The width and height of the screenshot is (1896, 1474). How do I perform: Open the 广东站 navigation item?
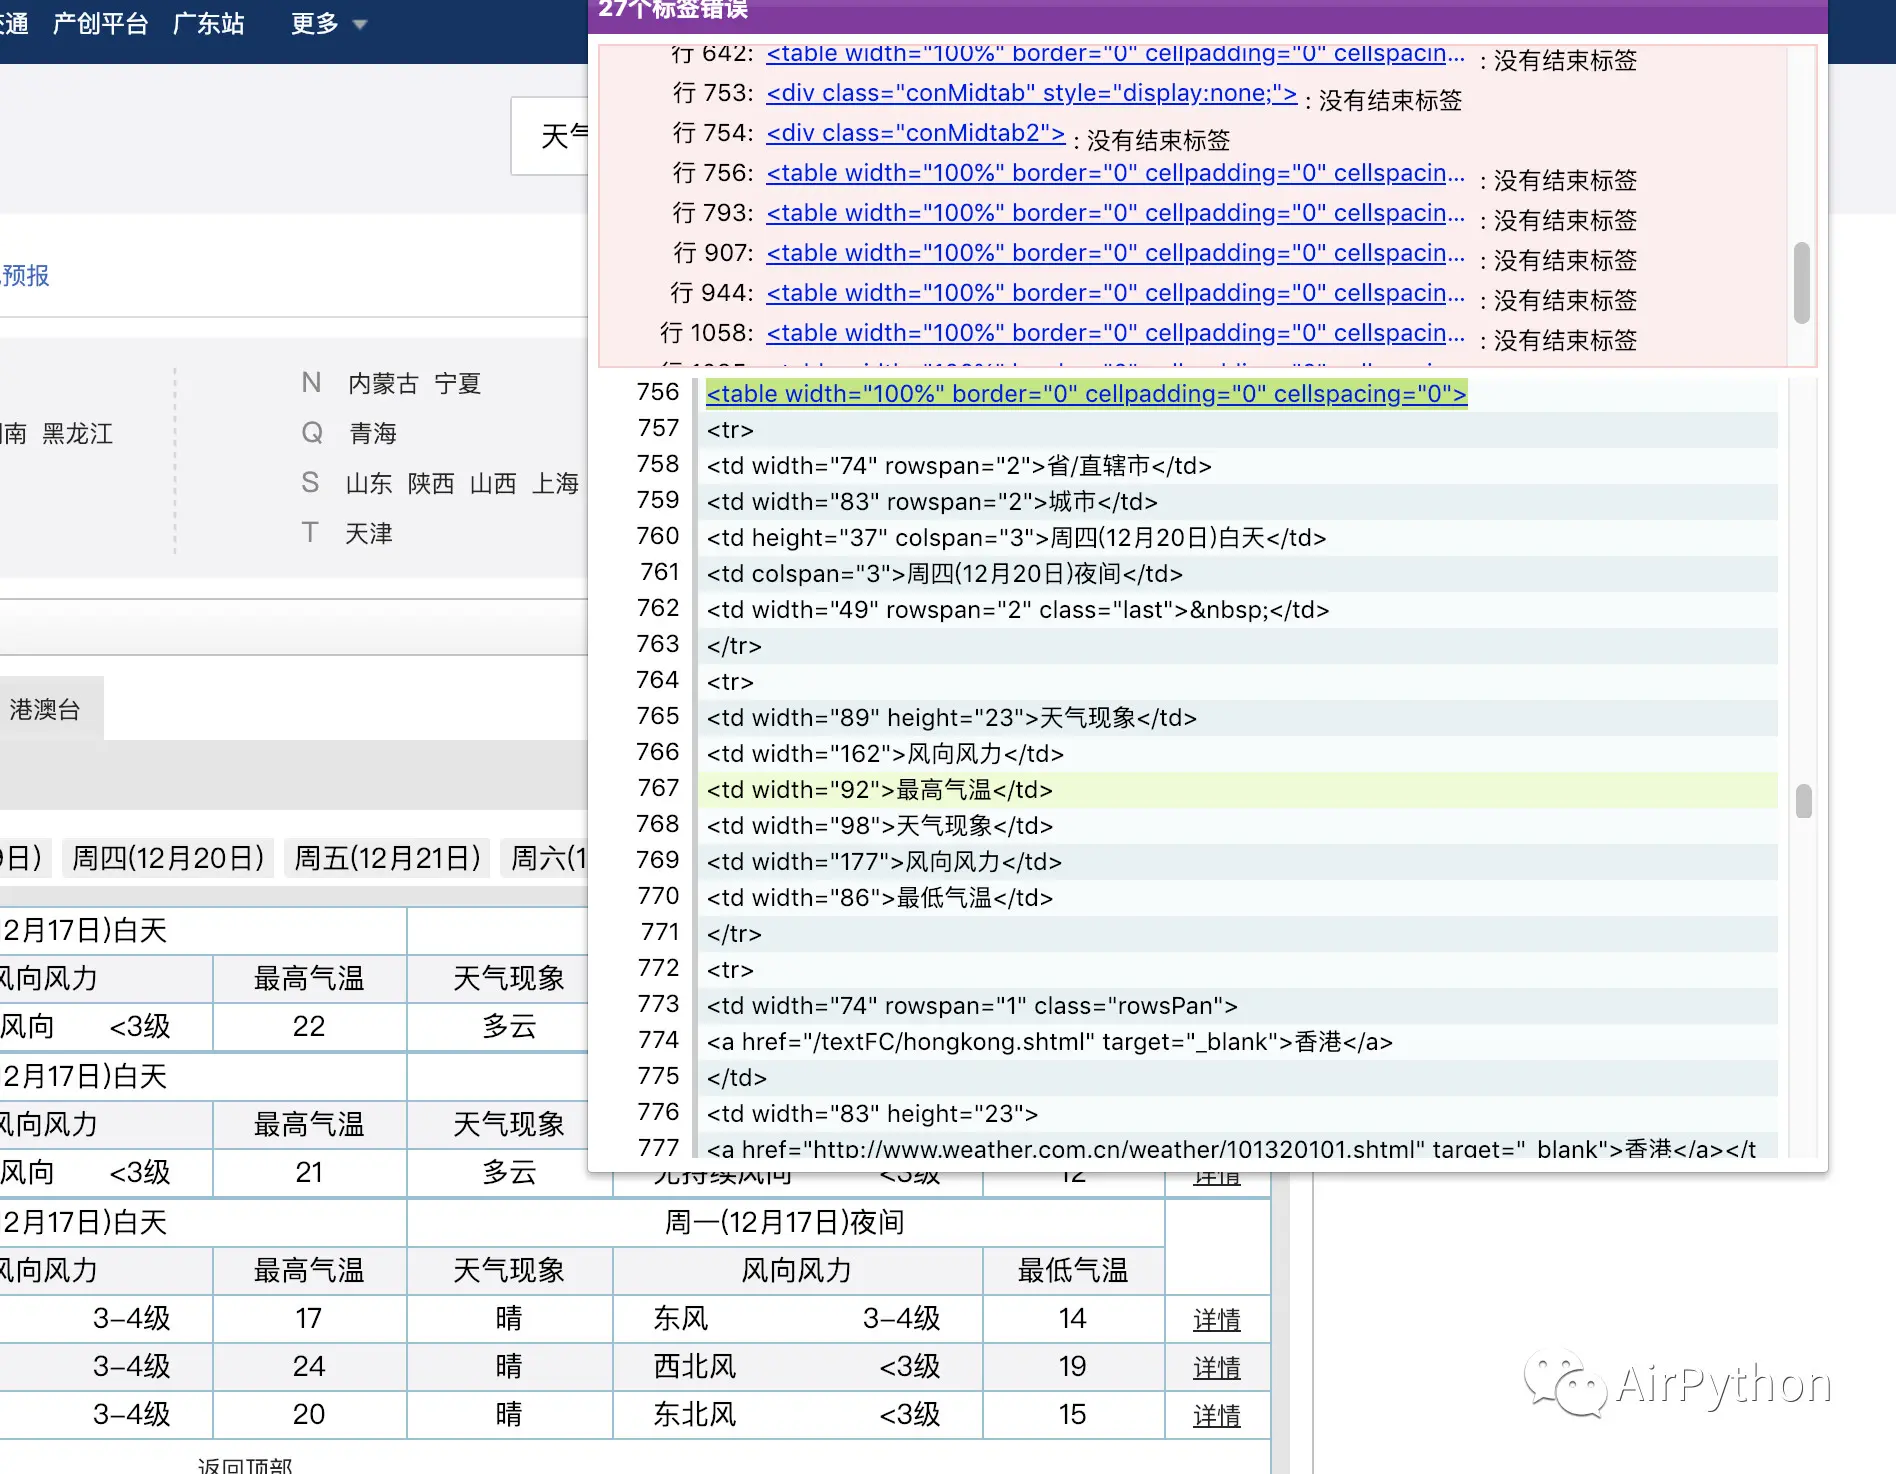[x=208, y=23]
